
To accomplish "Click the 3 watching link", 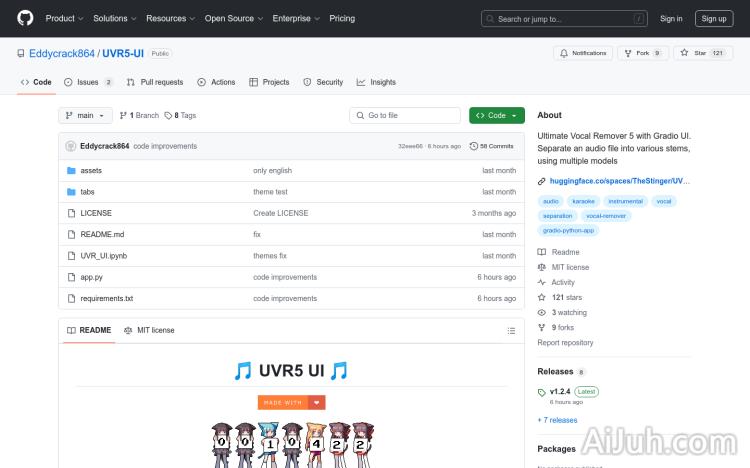I will [562, 312].
